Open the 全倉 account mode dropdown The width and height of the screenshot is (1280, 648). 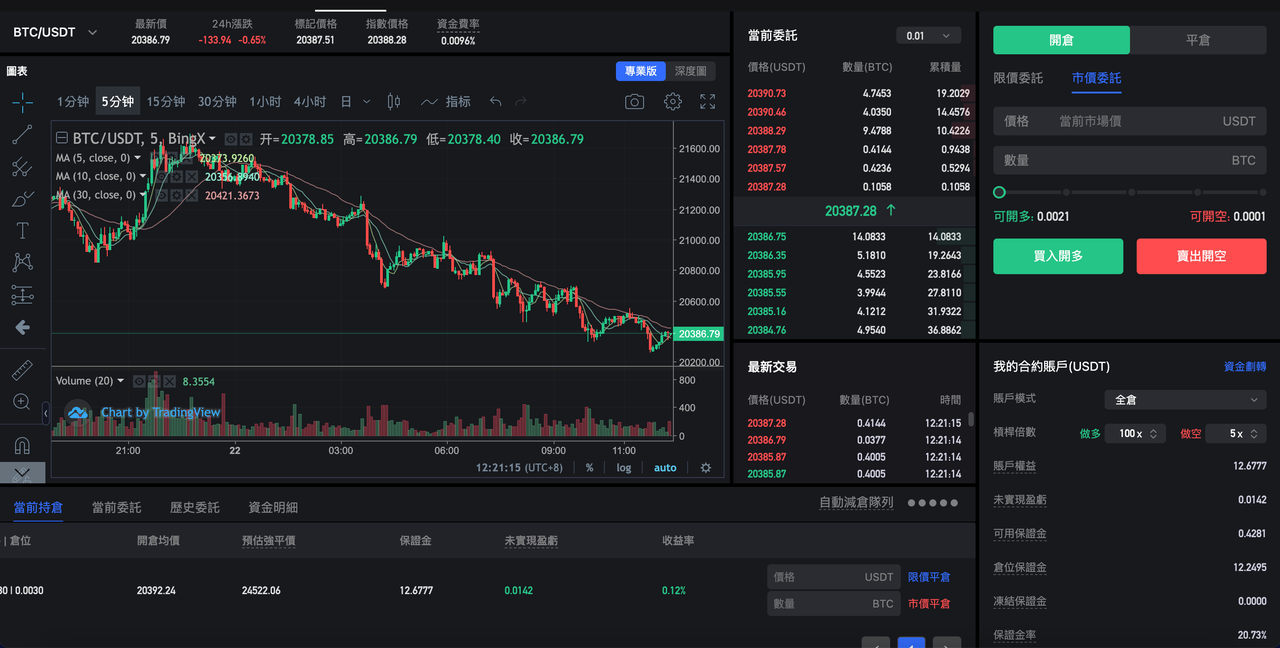1185,400
